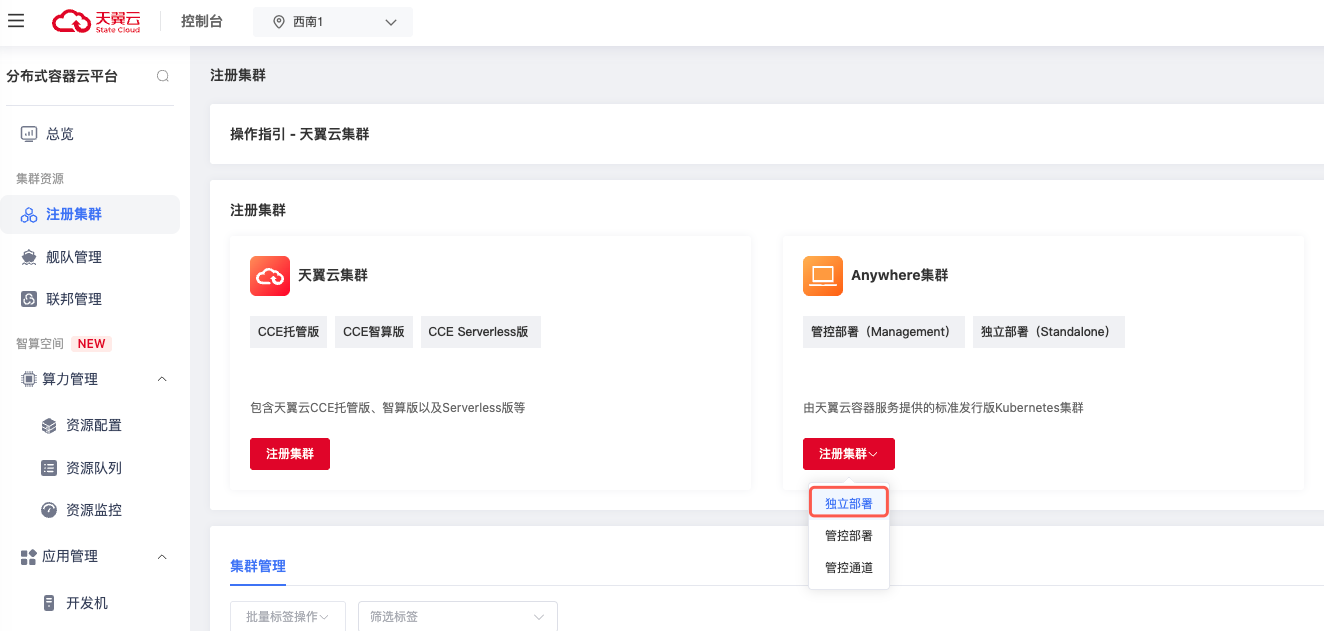Click the NEW badge beside 智算空间
Viewport: 1324px width, 631px height.
pyautogui.click(x=91, y=344)
